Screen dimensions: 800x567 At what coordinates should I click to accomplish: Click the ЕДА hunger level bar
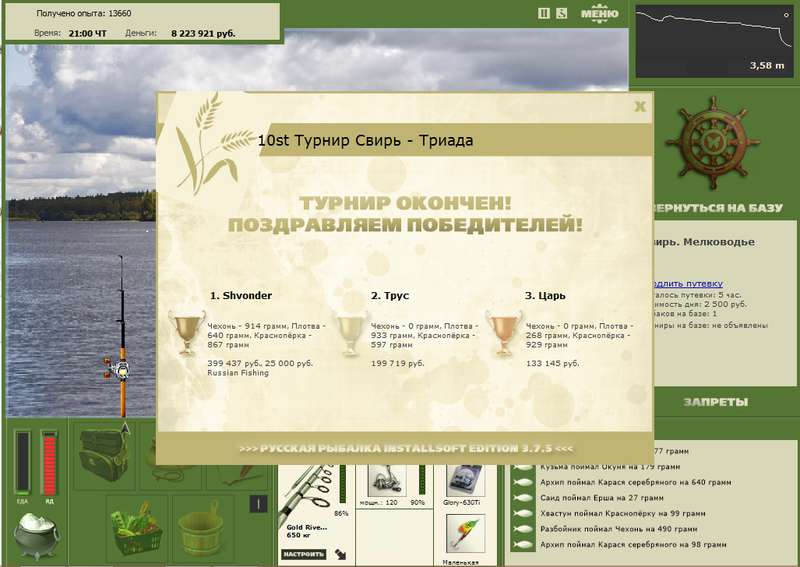tap(22, 462)
